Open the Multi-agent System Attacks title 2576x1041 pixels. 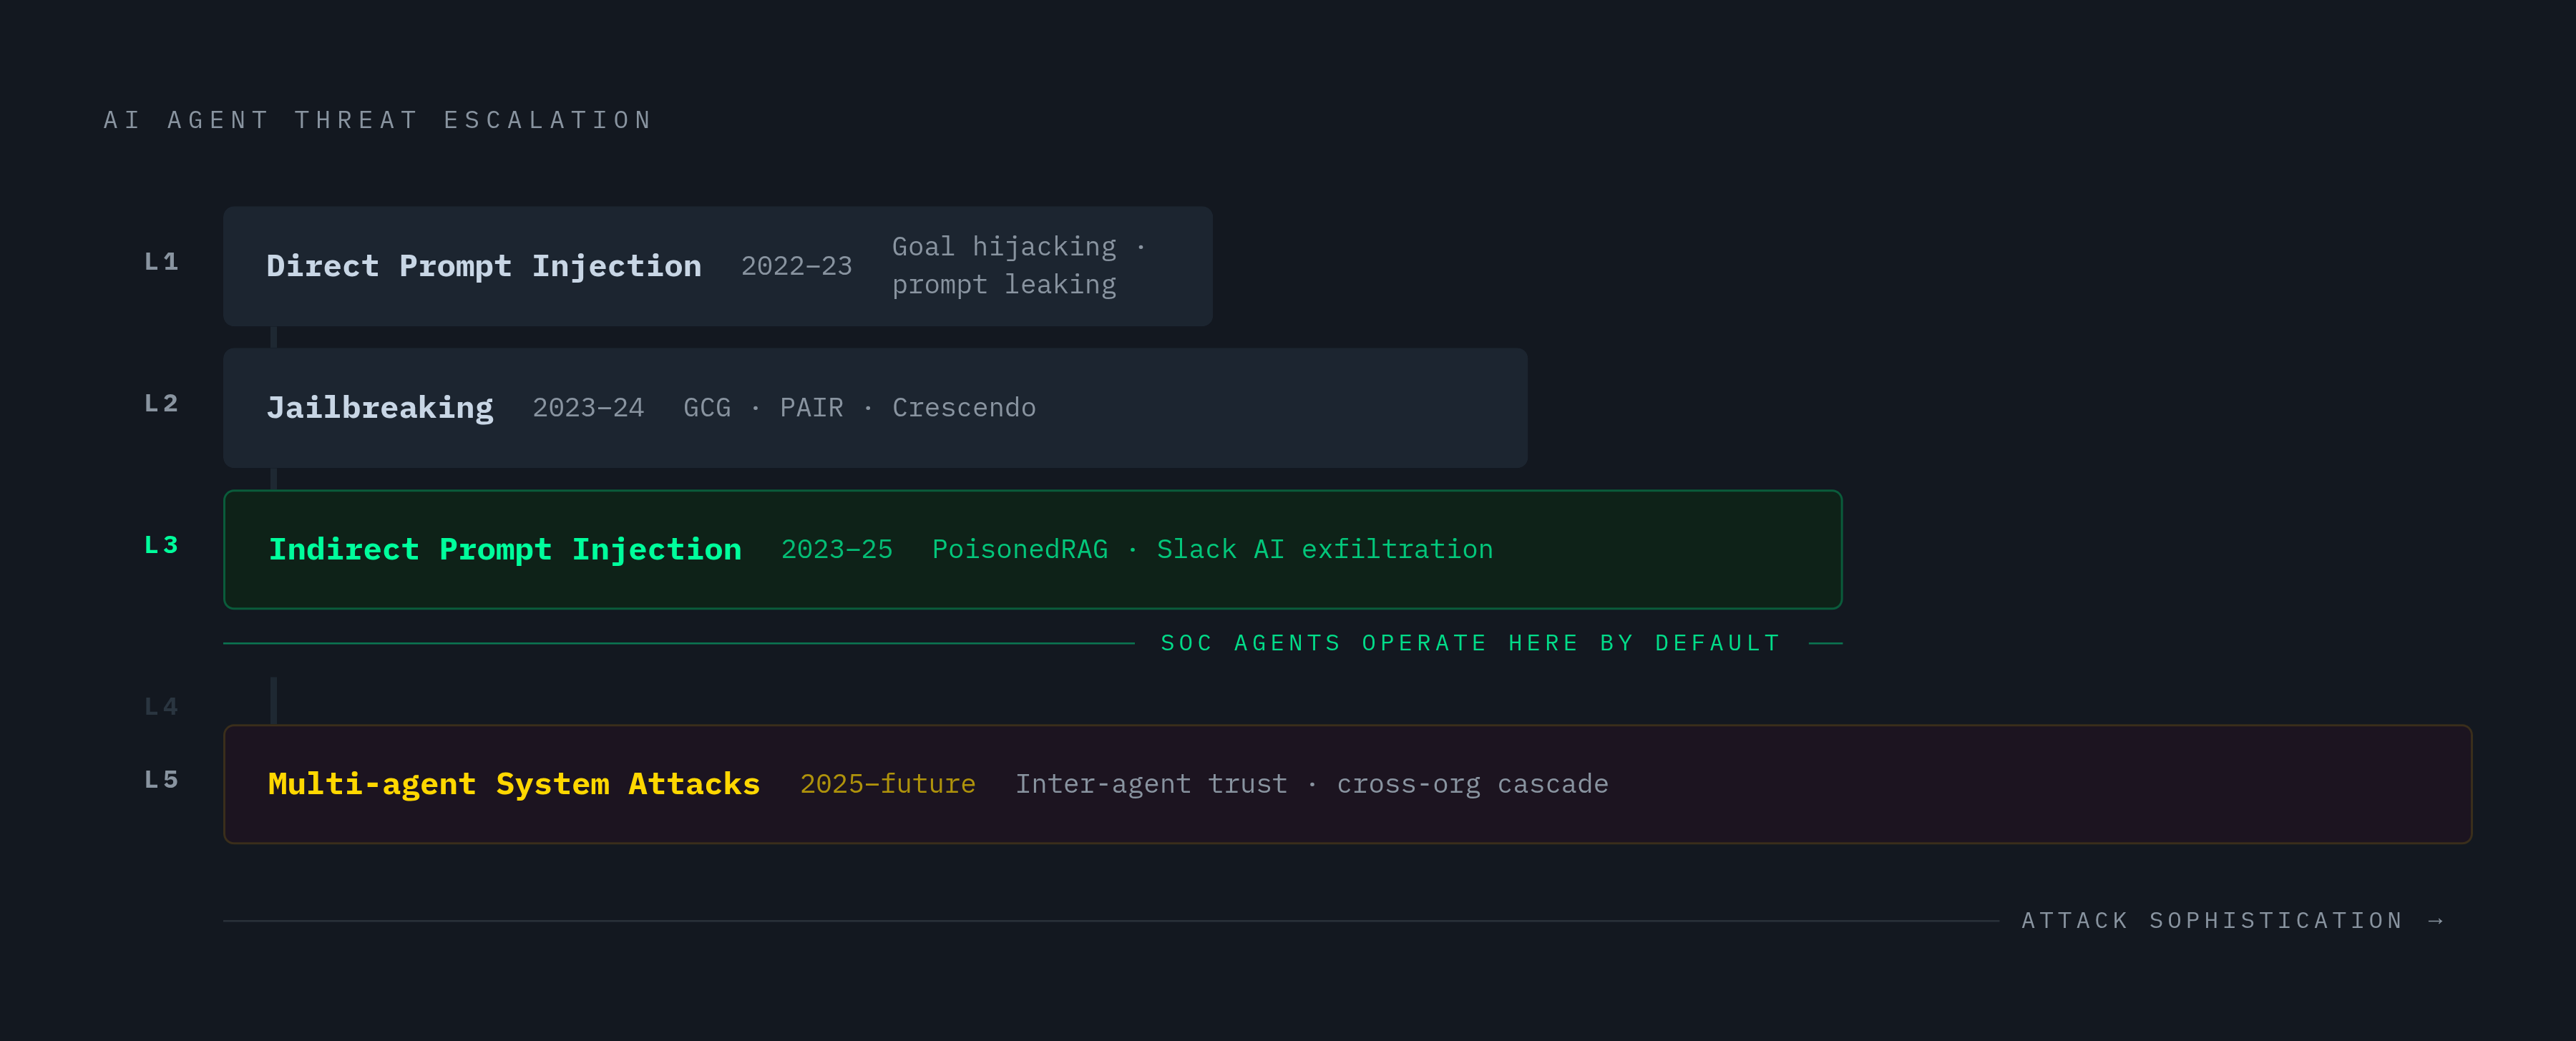pos(514,785)
